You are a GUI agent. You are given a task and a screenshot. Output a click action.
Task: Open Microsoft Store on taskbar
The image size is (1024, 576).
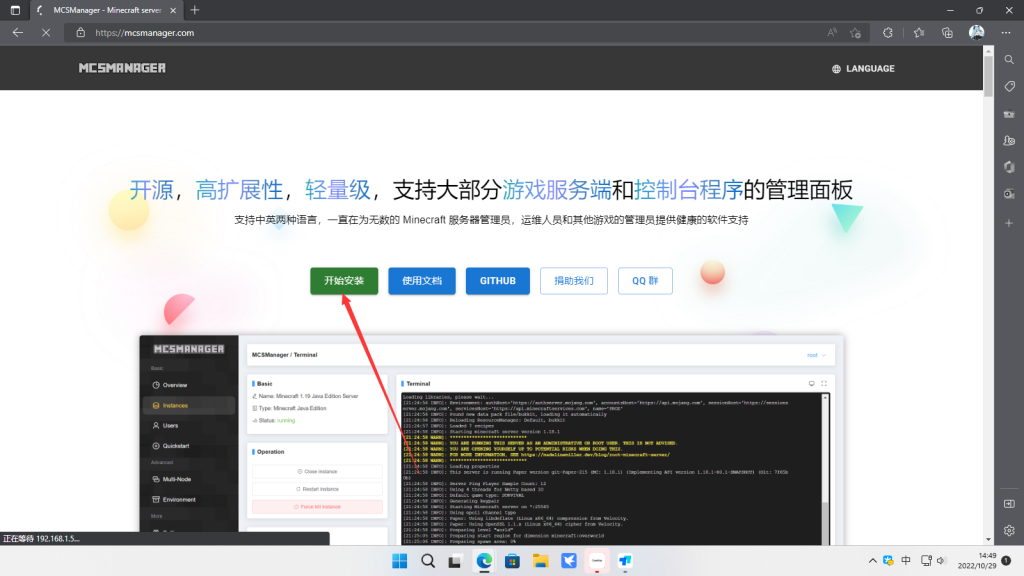(512, 561)
